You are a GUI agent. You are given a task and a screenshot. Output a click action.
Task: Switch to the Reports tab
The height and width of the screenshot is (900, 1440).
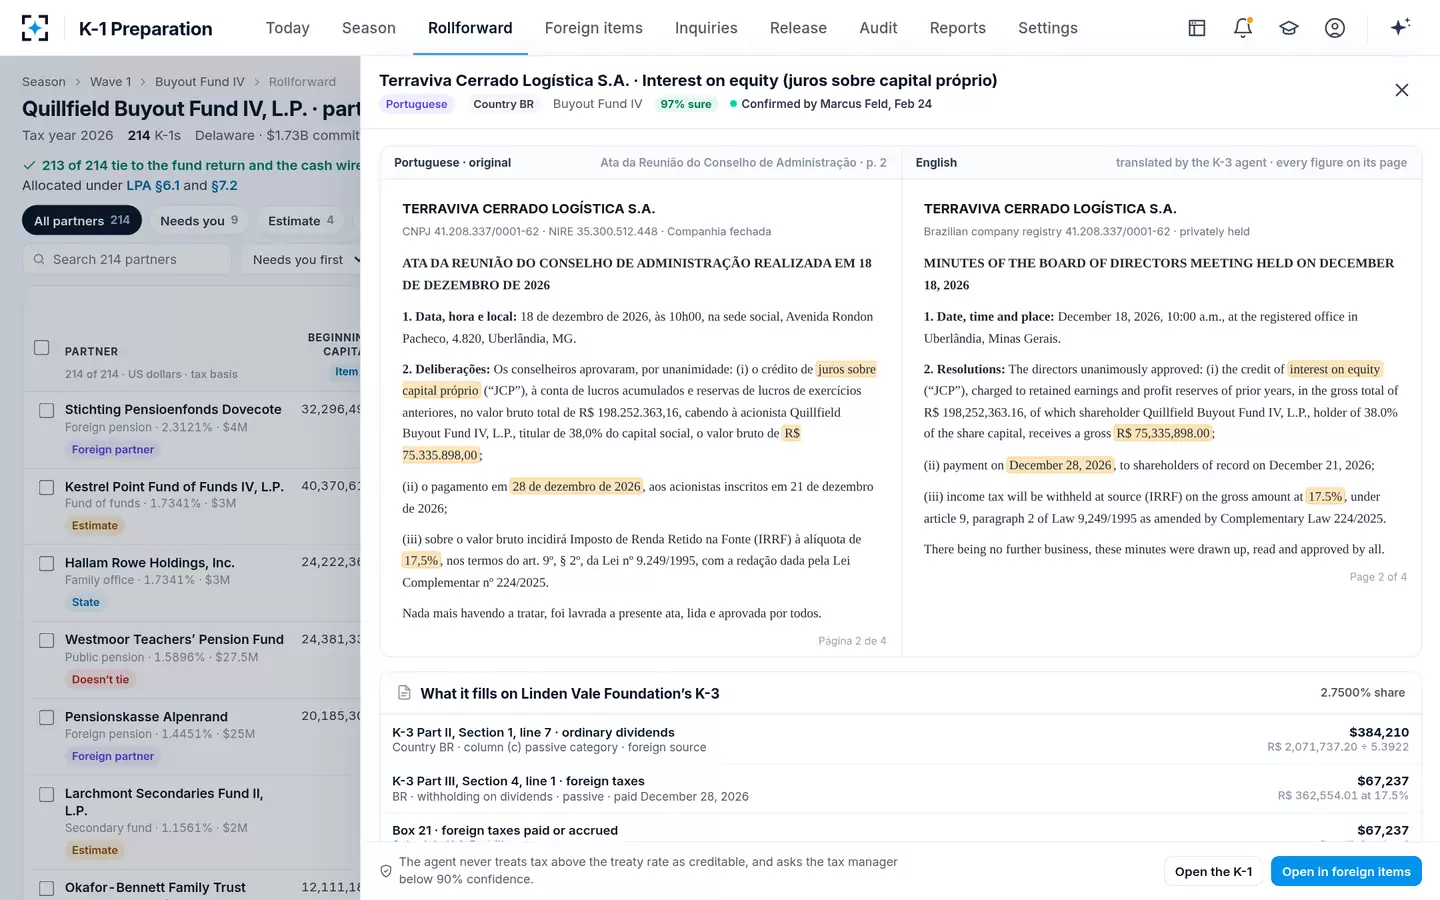pos(958,28)
